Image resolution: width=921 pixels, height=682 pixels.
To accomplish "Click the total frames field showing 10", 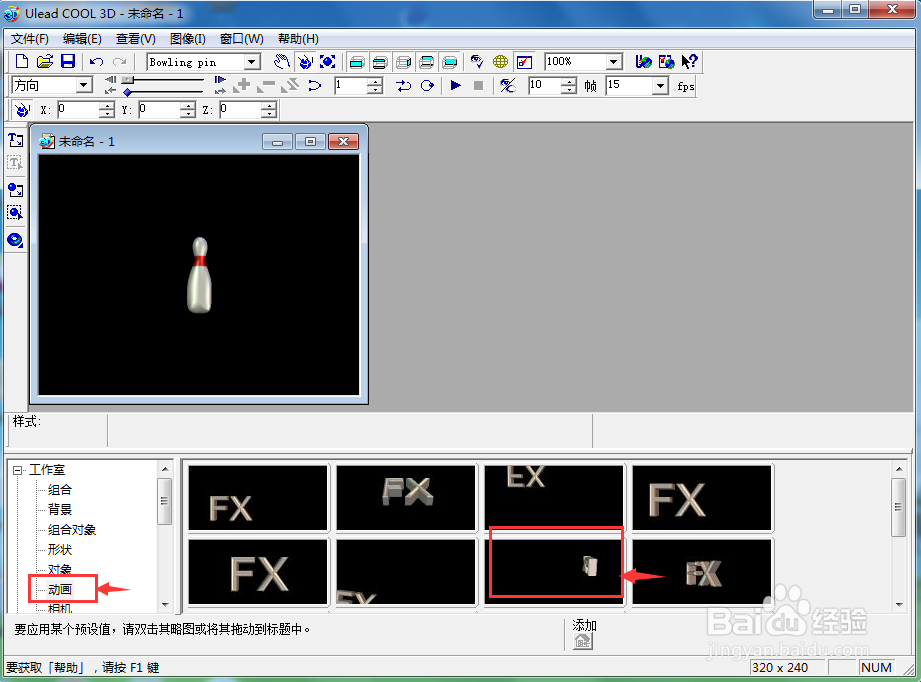I will click(x=544, y=85).
